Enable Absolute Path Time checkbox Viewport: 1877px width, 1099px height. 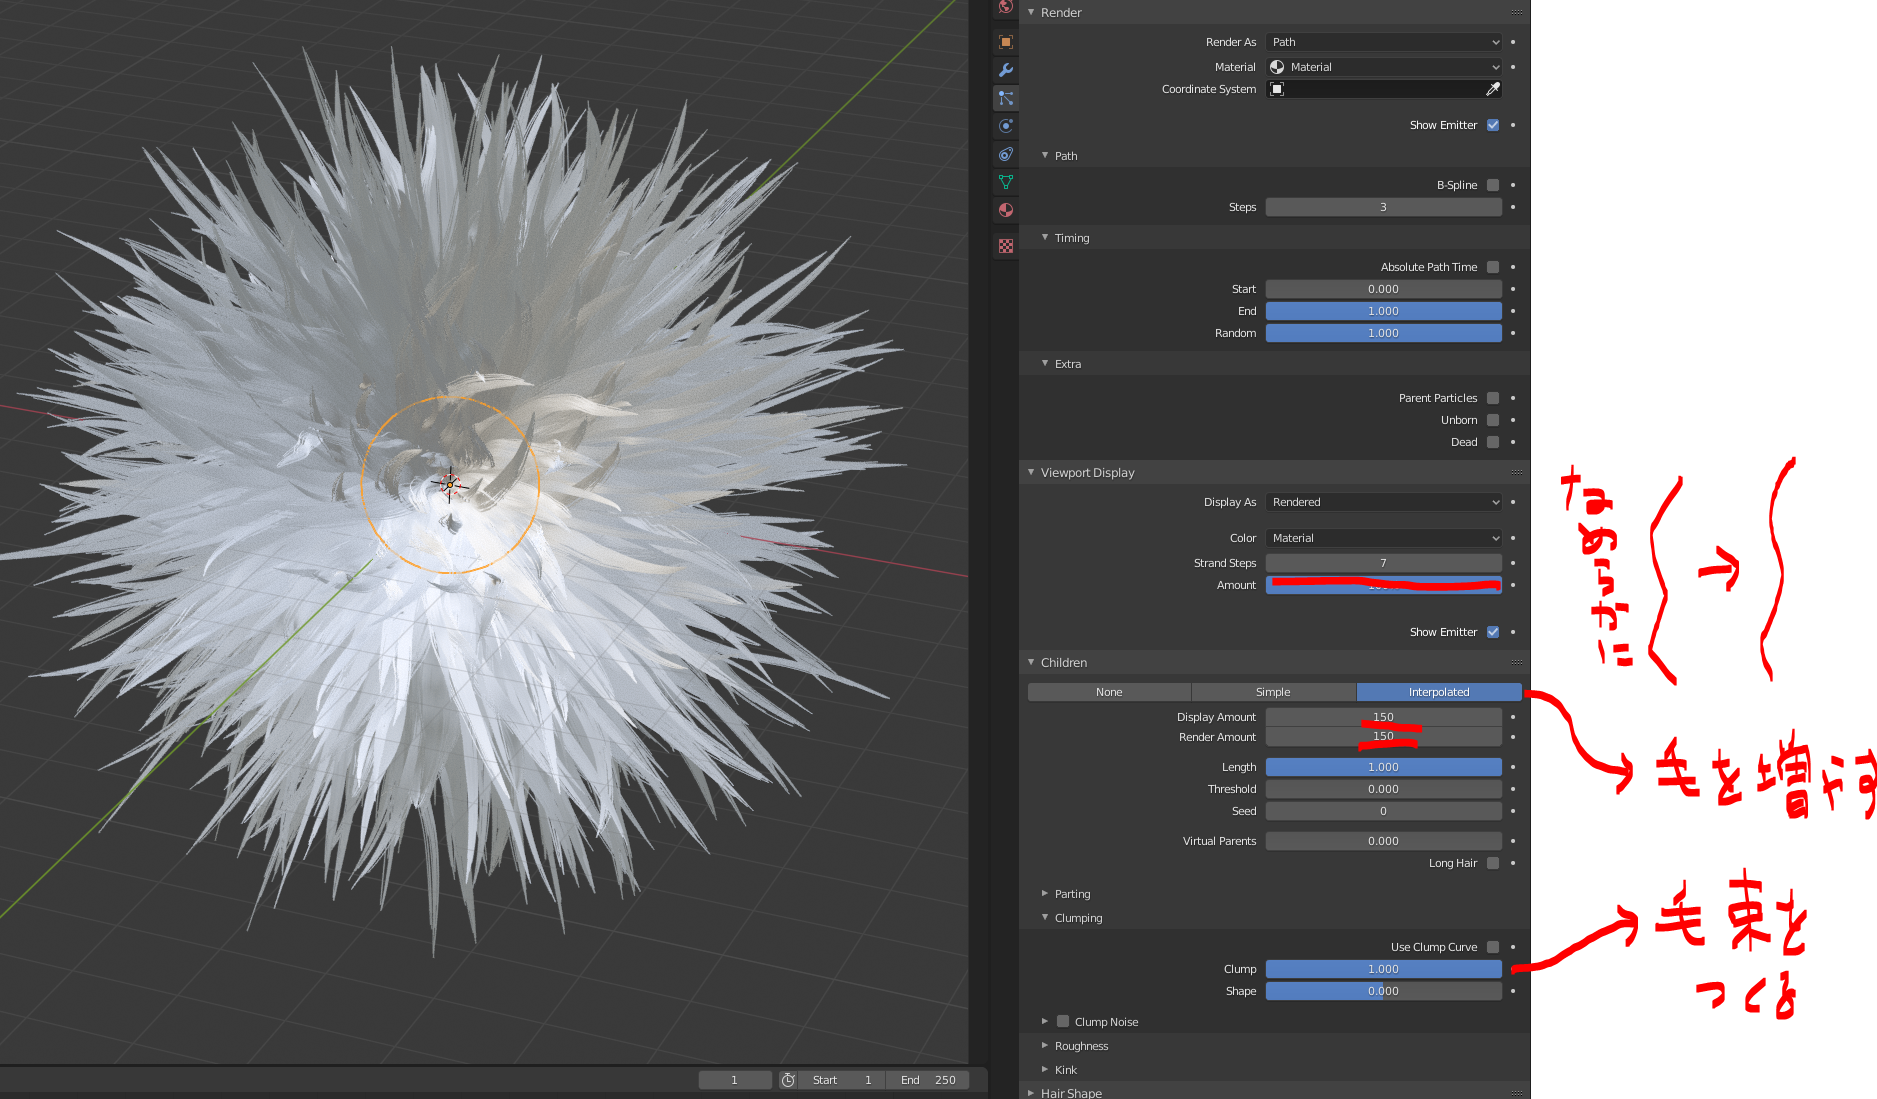coord(1493,267)
